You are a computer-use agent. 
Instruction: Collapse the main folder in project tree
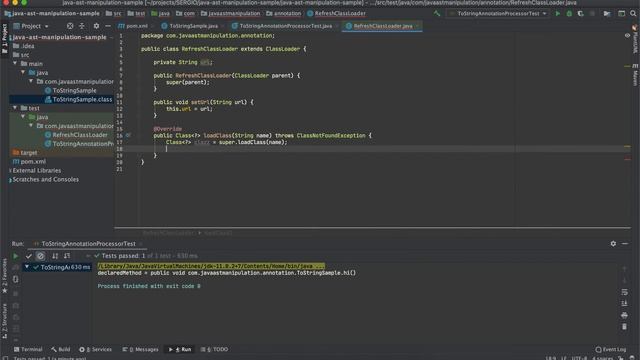pyautogui.click(x=15, y=64)
